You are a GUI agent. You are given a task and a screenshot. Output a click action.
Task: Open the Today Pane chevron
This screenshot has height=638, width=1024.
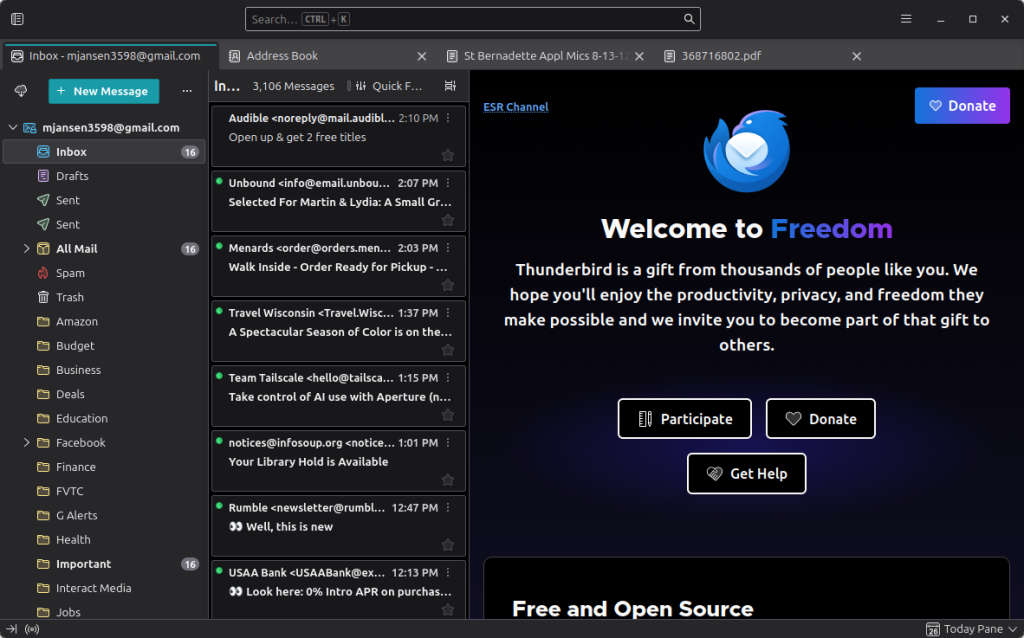[x=1013, y=629]
